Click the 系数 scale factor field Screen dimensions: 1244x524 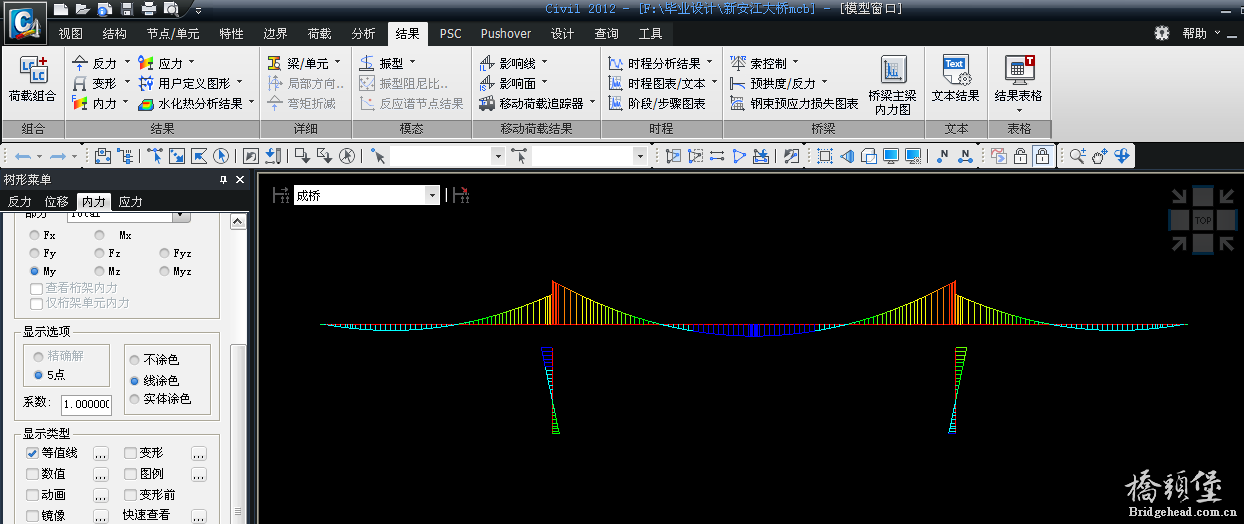tap(86, 404)
